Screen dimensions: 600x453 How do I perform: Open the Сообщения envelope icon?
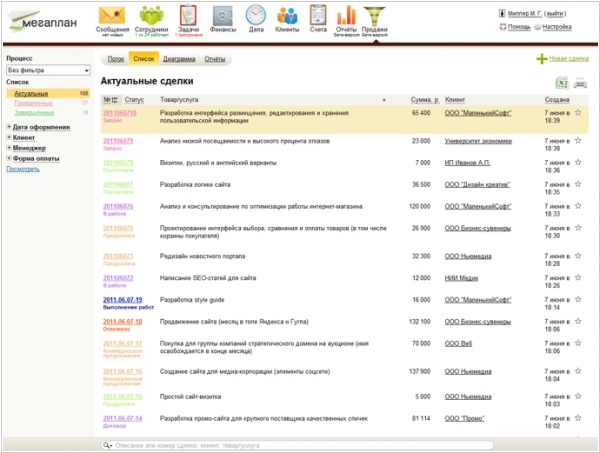click(112, 16)
